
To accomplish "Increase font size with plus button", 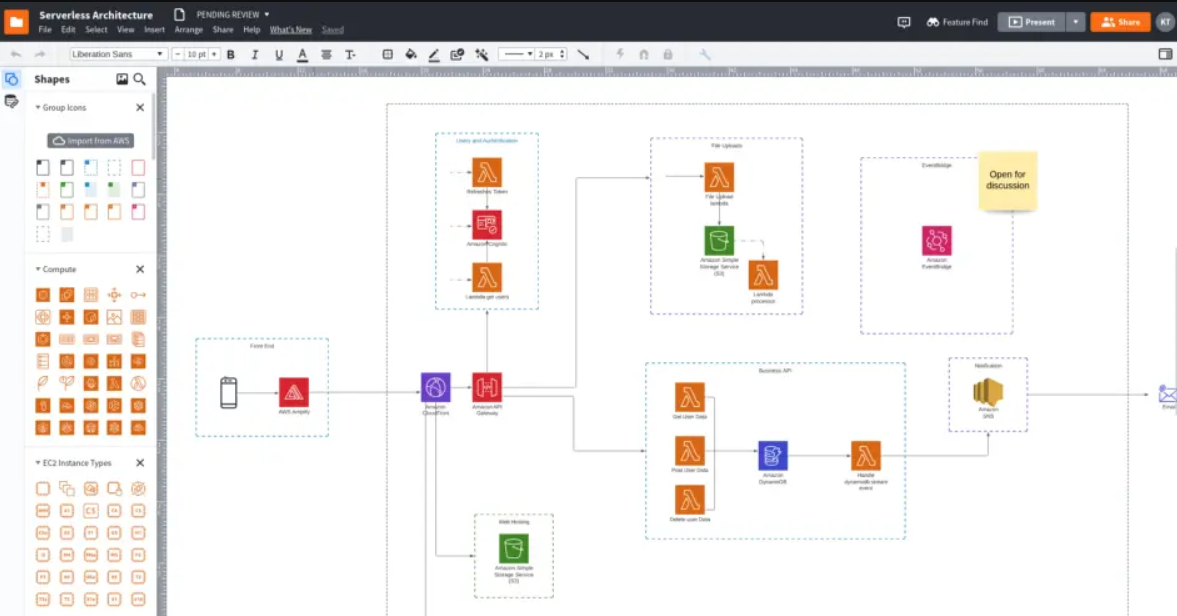I will coord(214,54).
